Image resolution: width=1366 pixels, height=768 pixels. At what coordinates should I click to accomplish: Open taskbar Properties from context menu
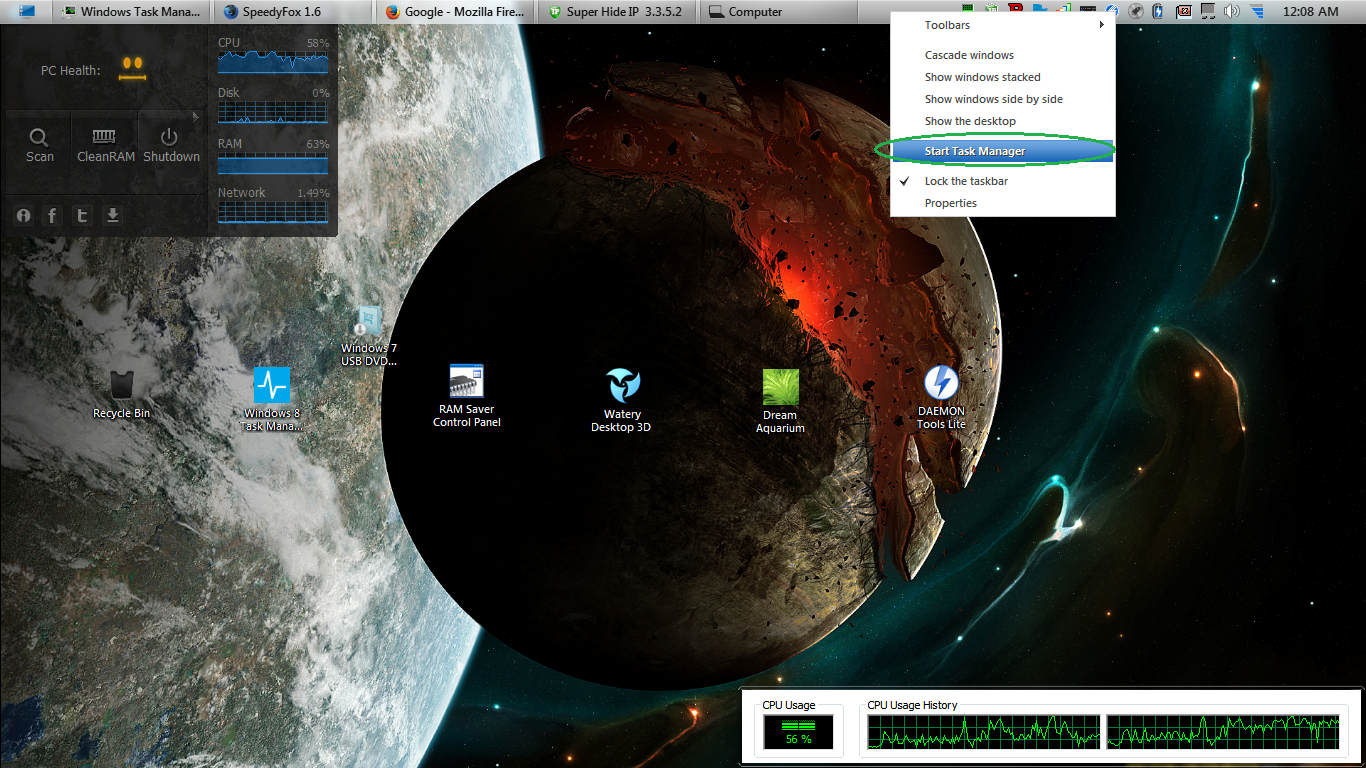click(x=1002, y=203)
